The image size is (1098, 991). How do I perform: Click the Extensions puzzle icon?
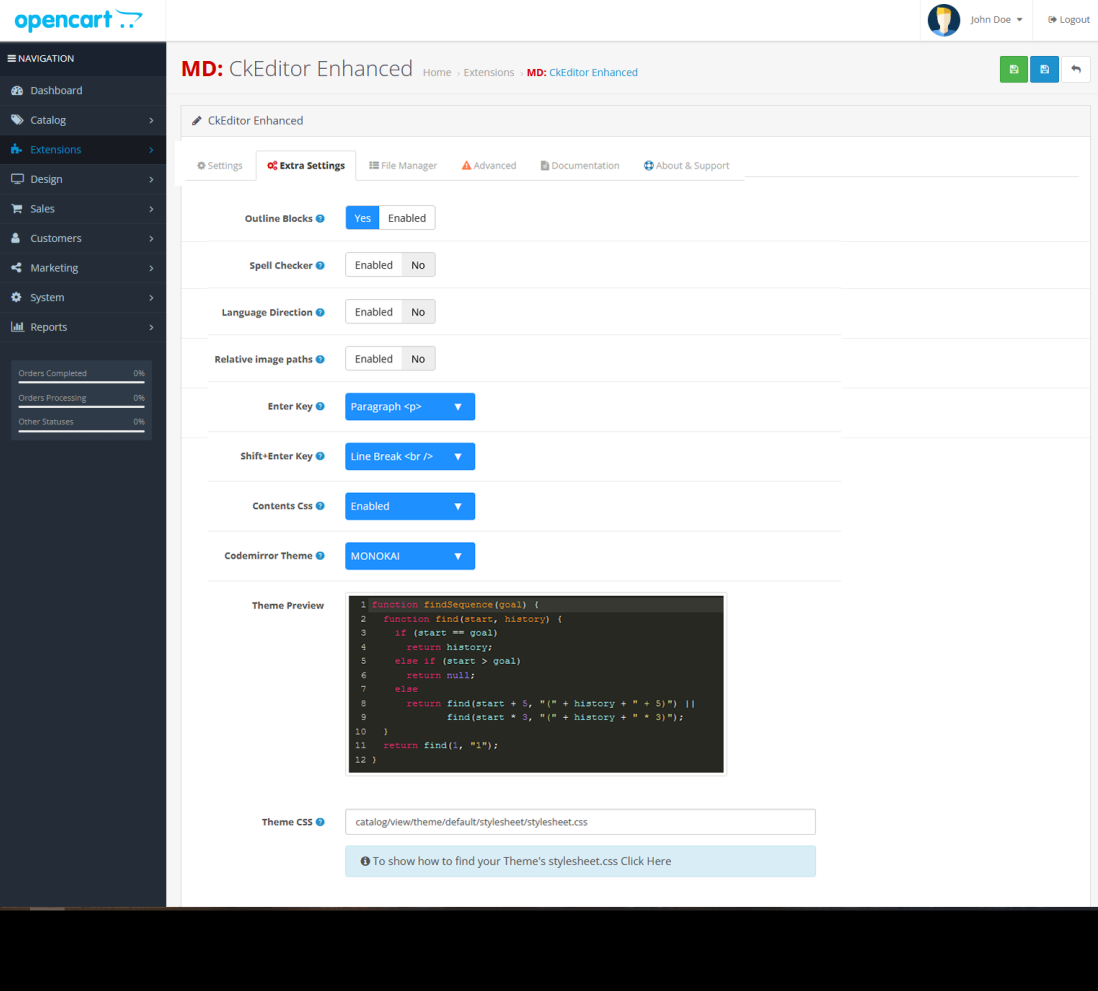click(x=17, y=149)
